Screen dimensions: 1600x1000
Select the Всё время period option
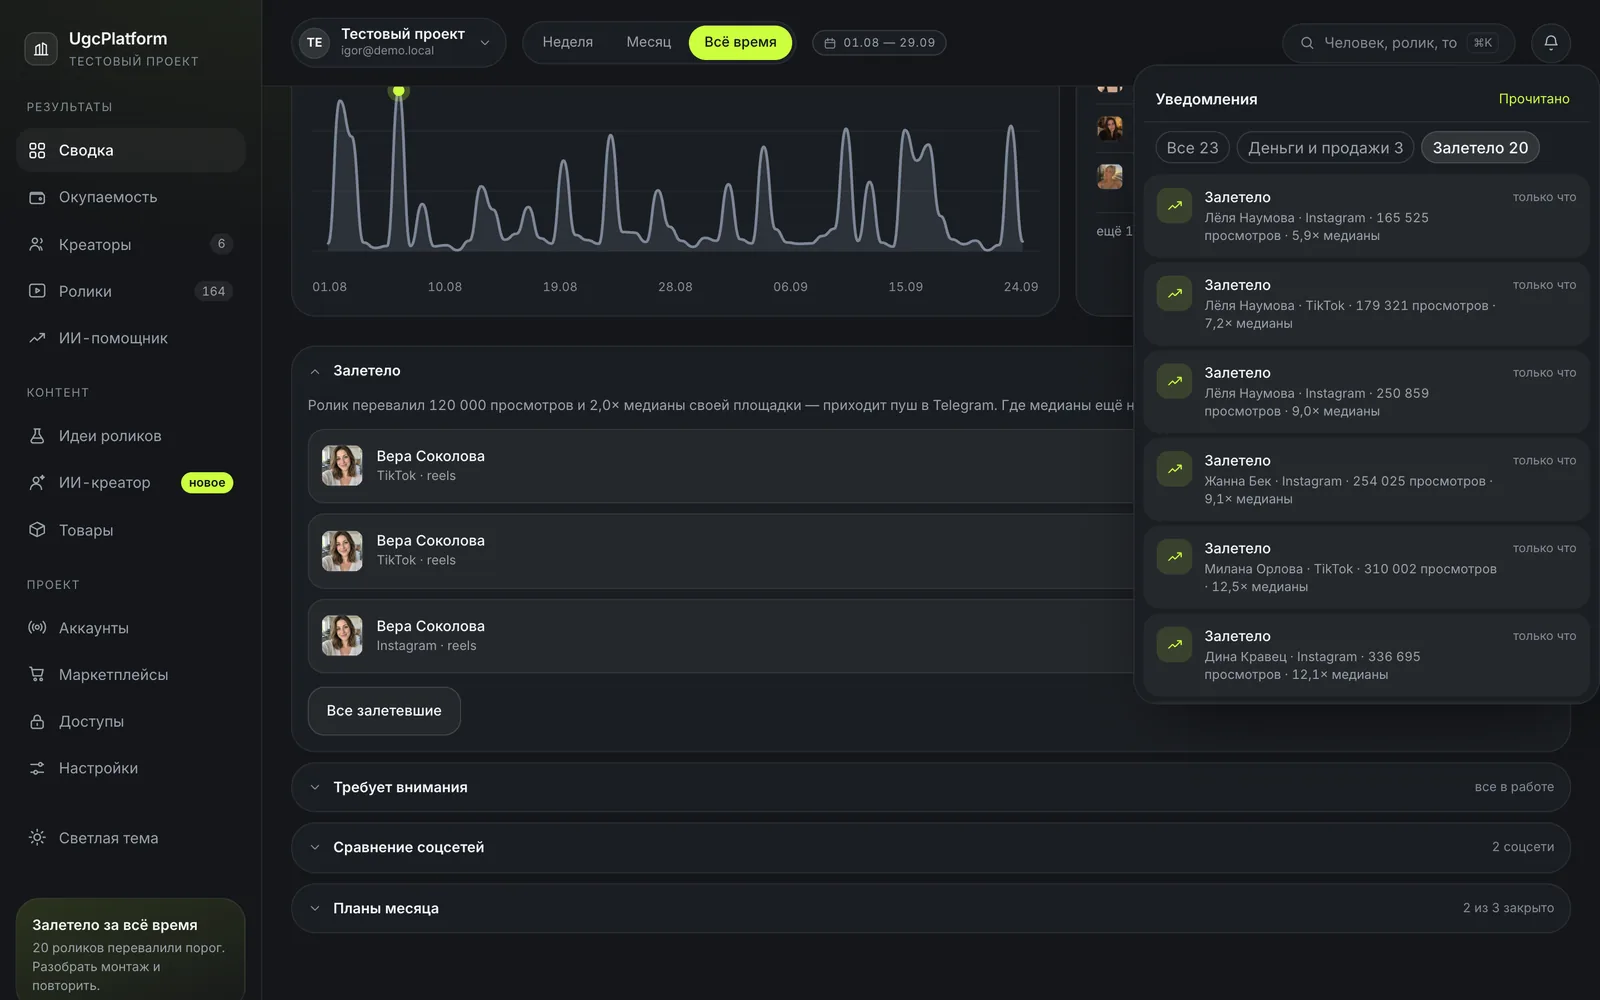740,42
